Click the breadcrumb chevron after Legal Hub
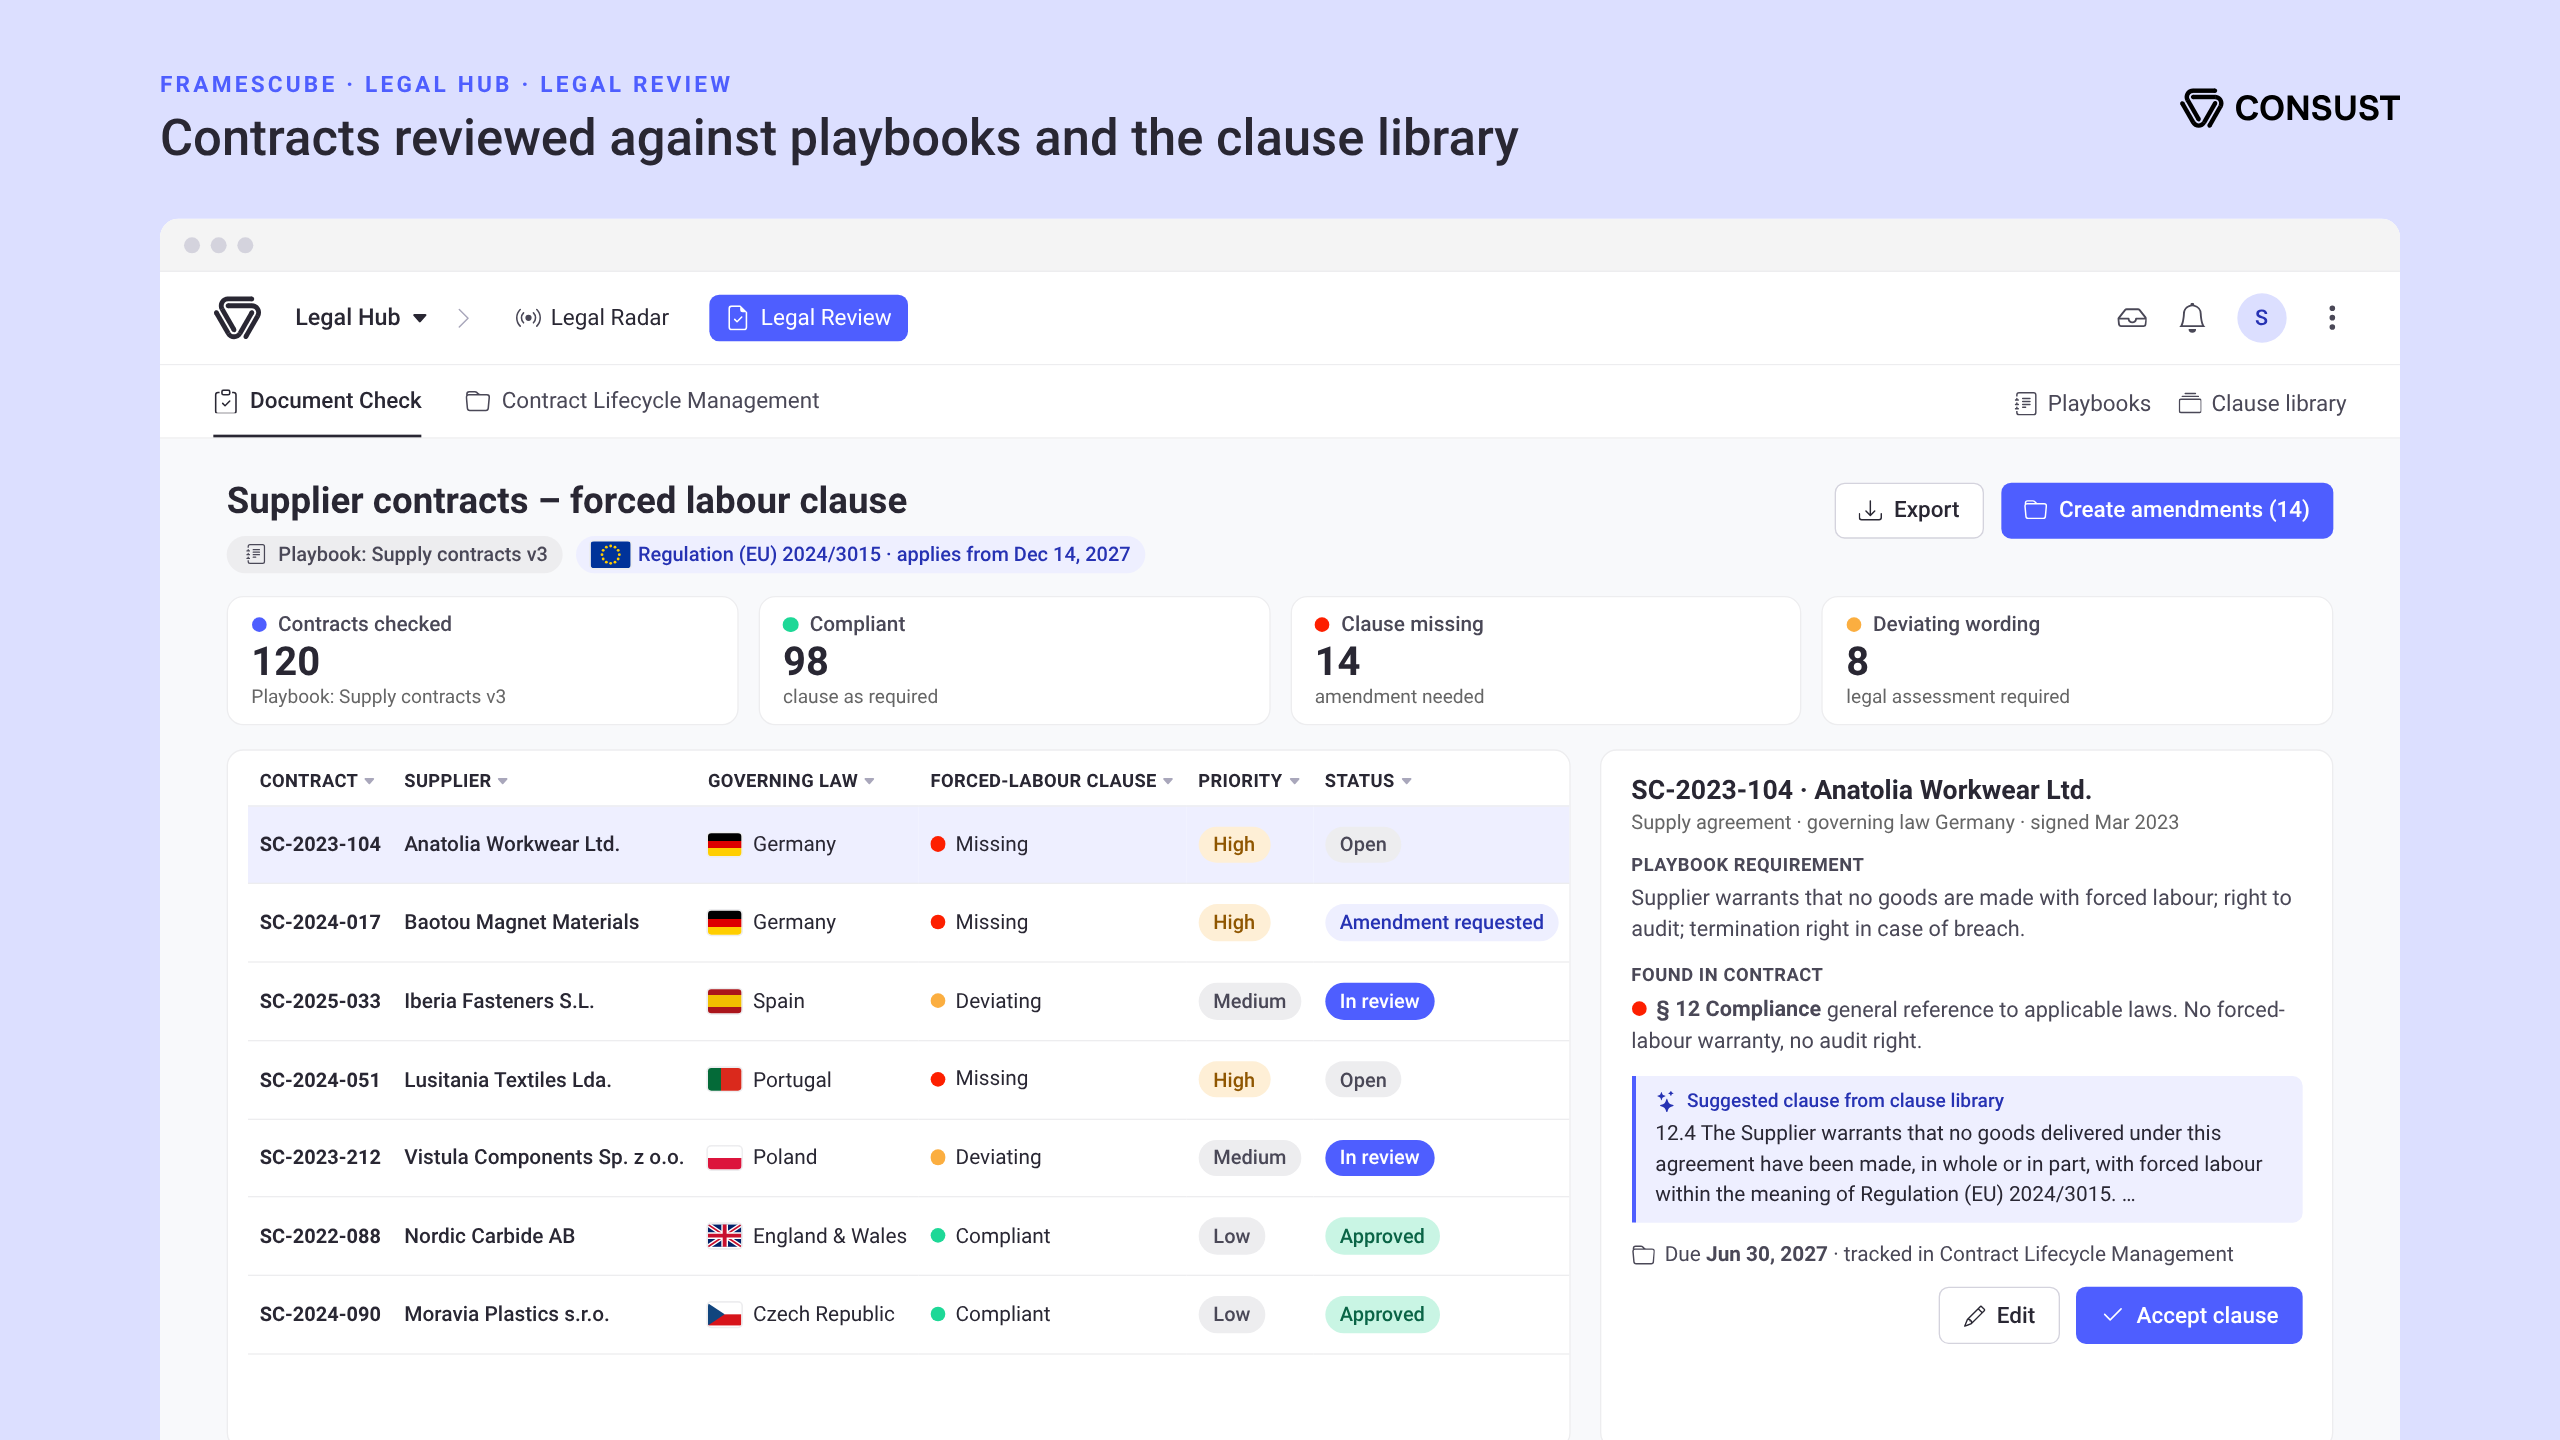Image resolution: width=2560 pixels, height=1440 pixels. pos(463,318)
